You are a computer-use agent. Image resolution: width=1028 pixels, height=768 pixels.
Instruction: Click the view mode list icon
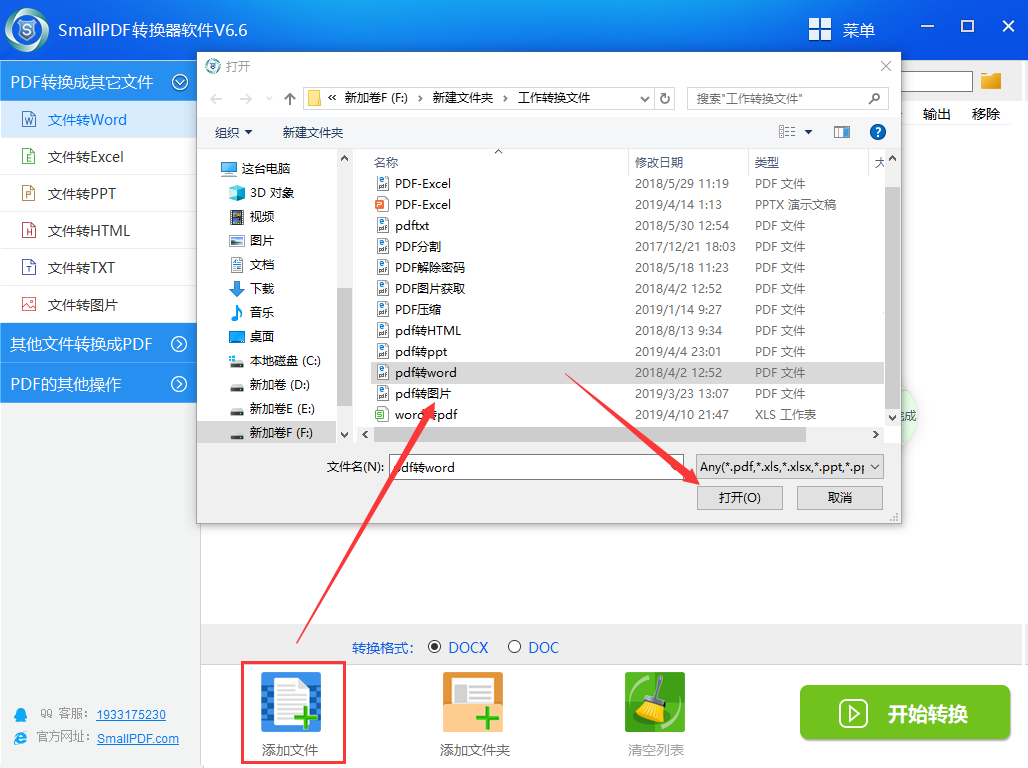tap(787, 132)
